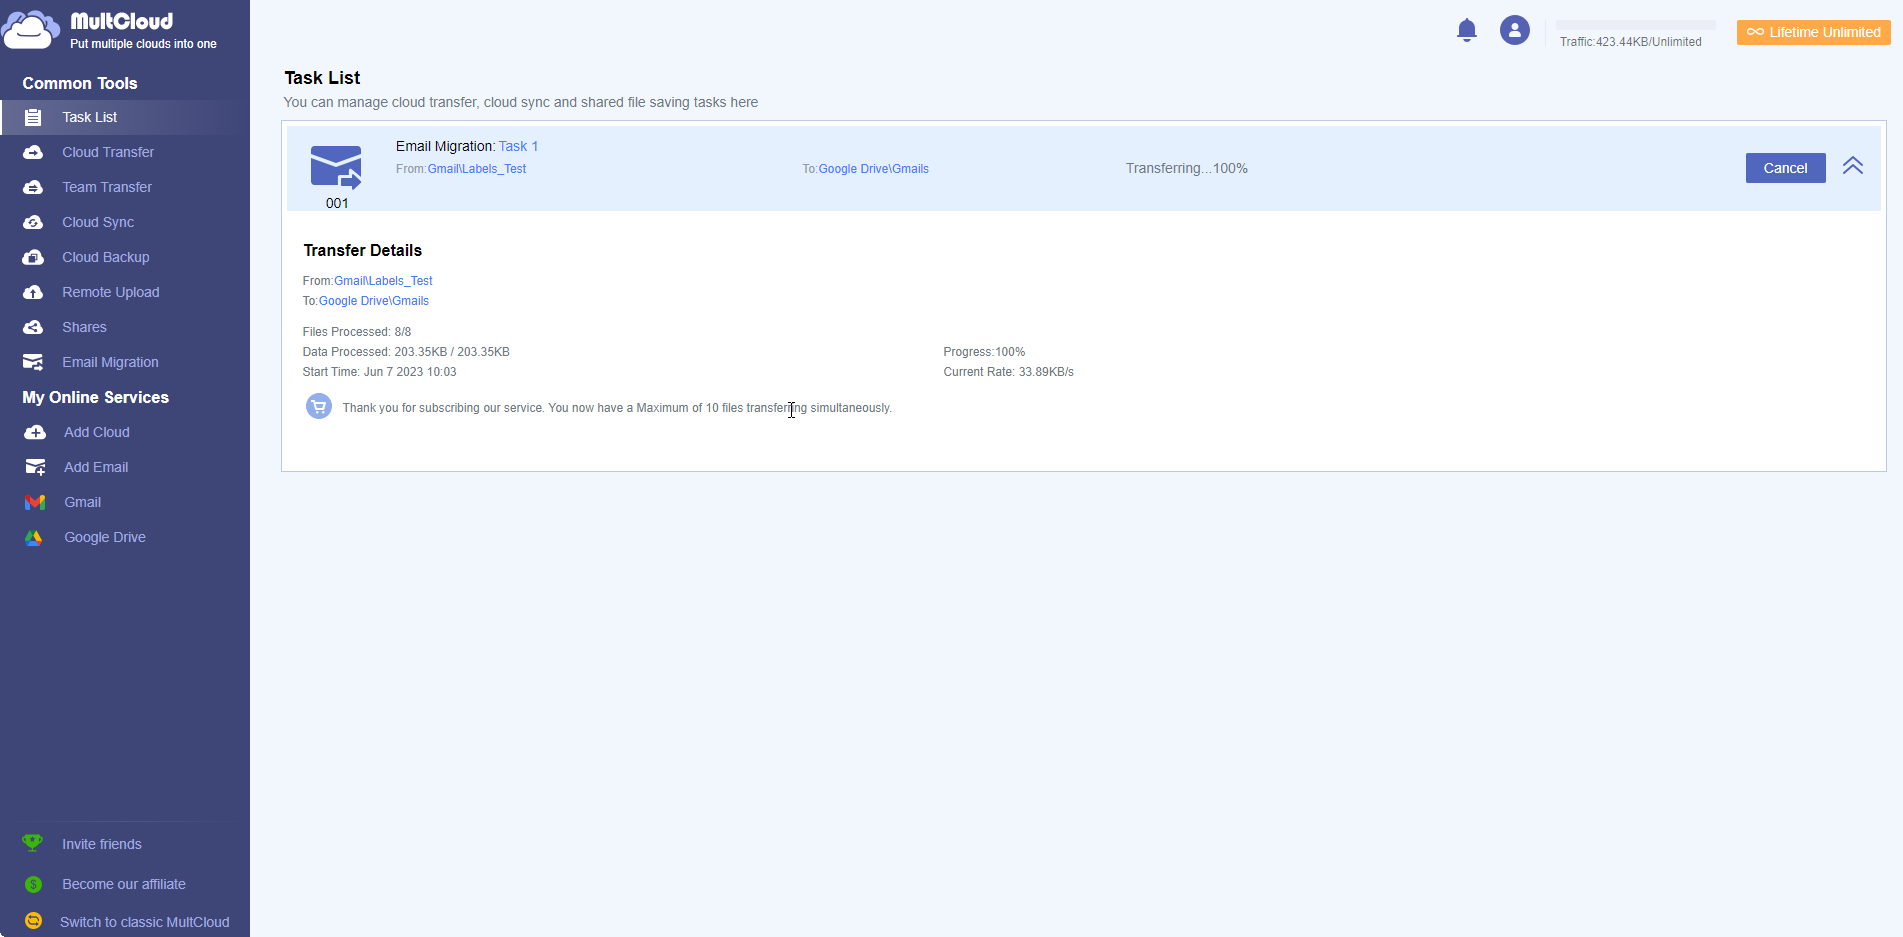Open Gmail\Labels_Test source link in task row
This screenshot has width=1903, height=937.
click(477, 169)
